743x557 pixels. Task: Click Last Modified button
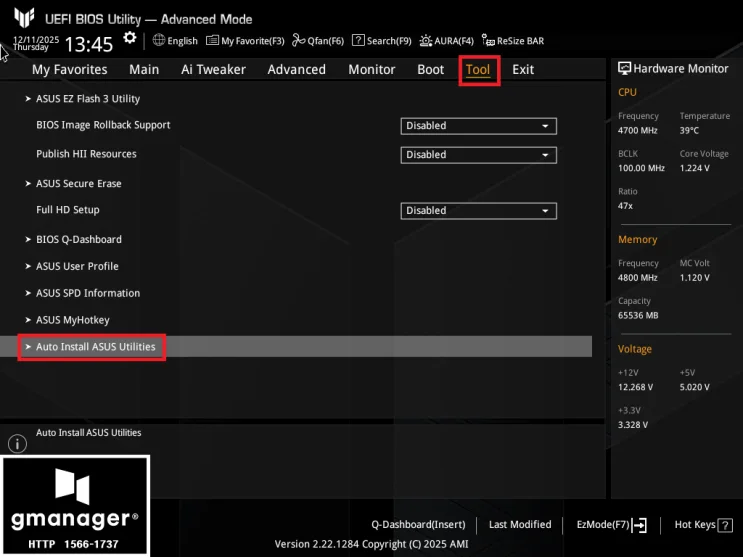click(520, 525)
